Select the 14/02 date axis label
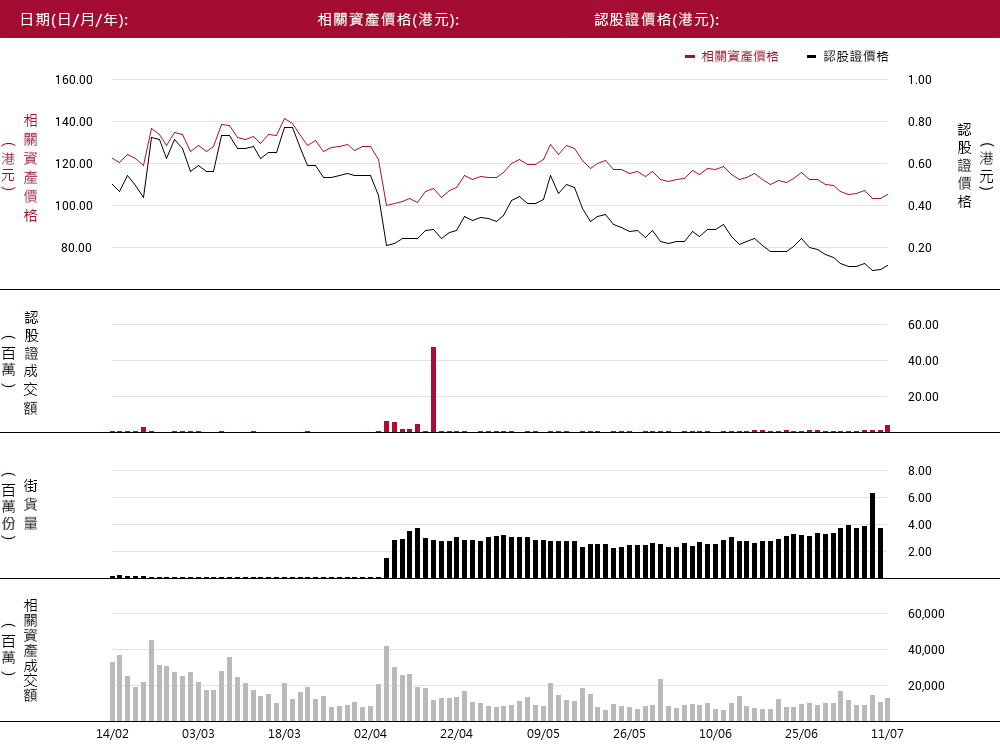Viewport: 1000px width, 751px height. tap(112, 734)
